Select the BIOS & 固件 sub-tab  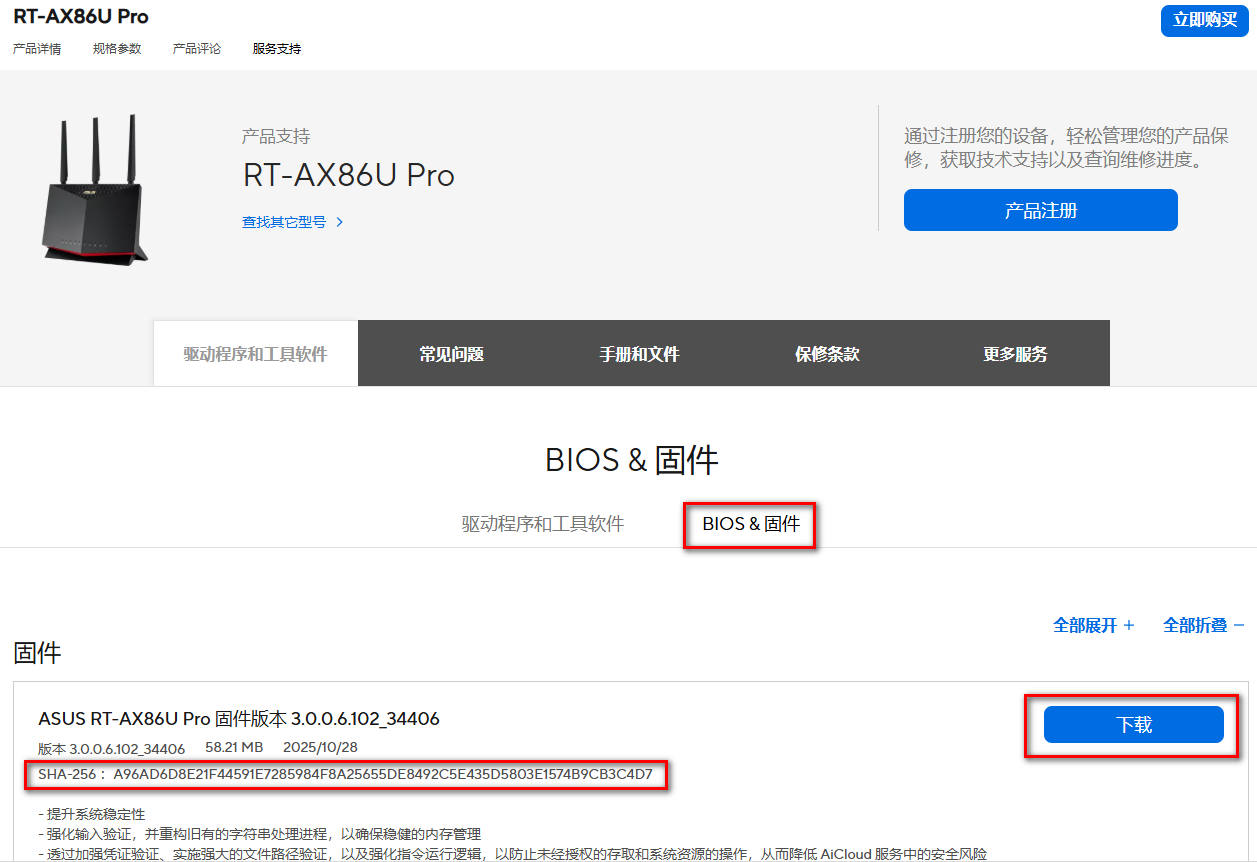[751, 524]
